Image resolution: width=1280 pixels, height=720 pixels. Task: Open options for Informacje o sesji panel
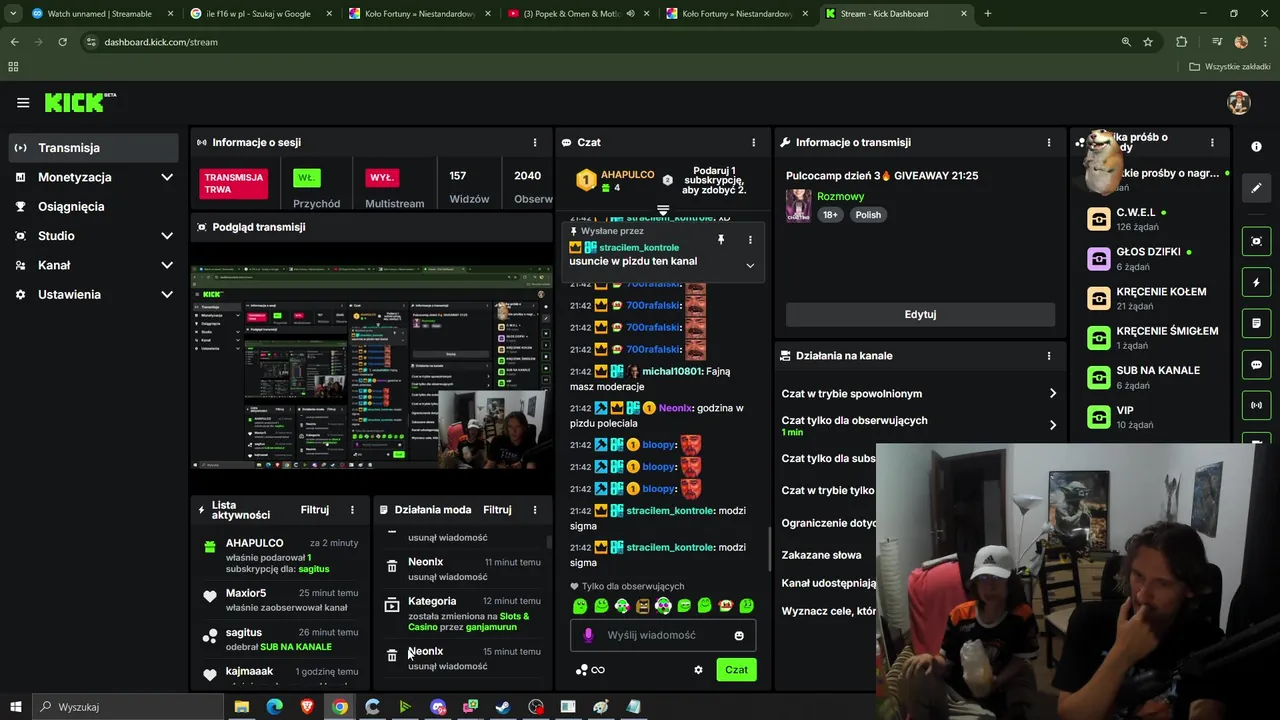coord(535,142)
